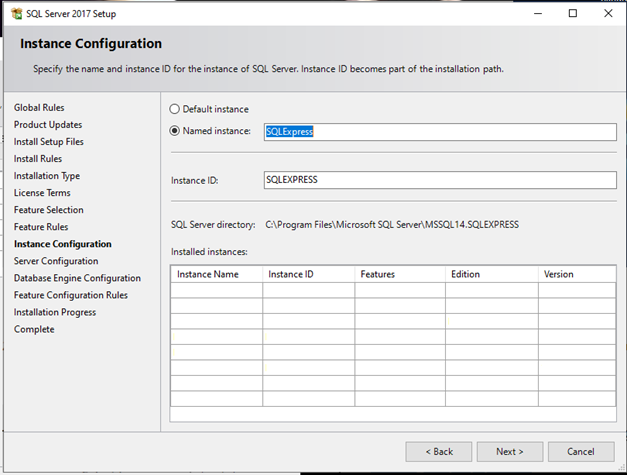The height and width of the screenshot is (475, 627).
Task: Open the Product Updates step
Action: pyautogui.click(x=48, y=125)
